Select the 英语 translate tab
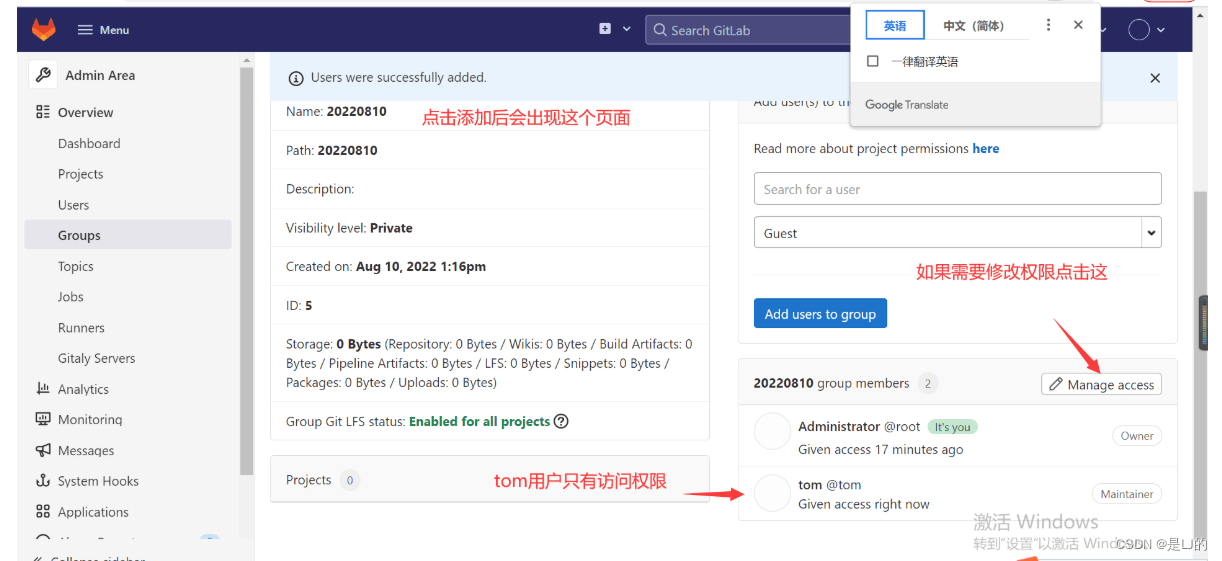1222x561 pixels. click(x=895, y=26)
